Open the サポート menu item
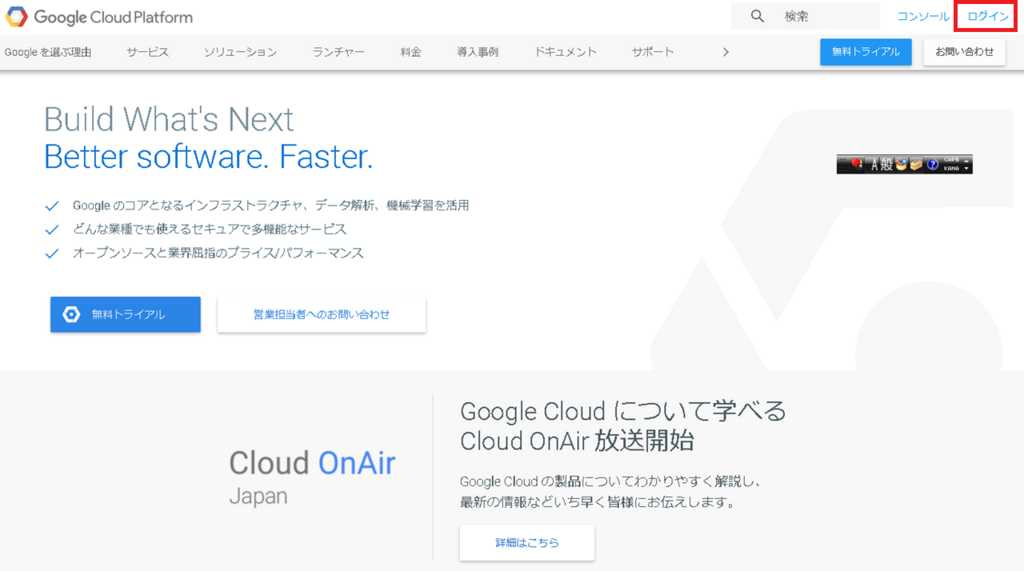The width and height of the screenshot is (1024, 571). 652,52
